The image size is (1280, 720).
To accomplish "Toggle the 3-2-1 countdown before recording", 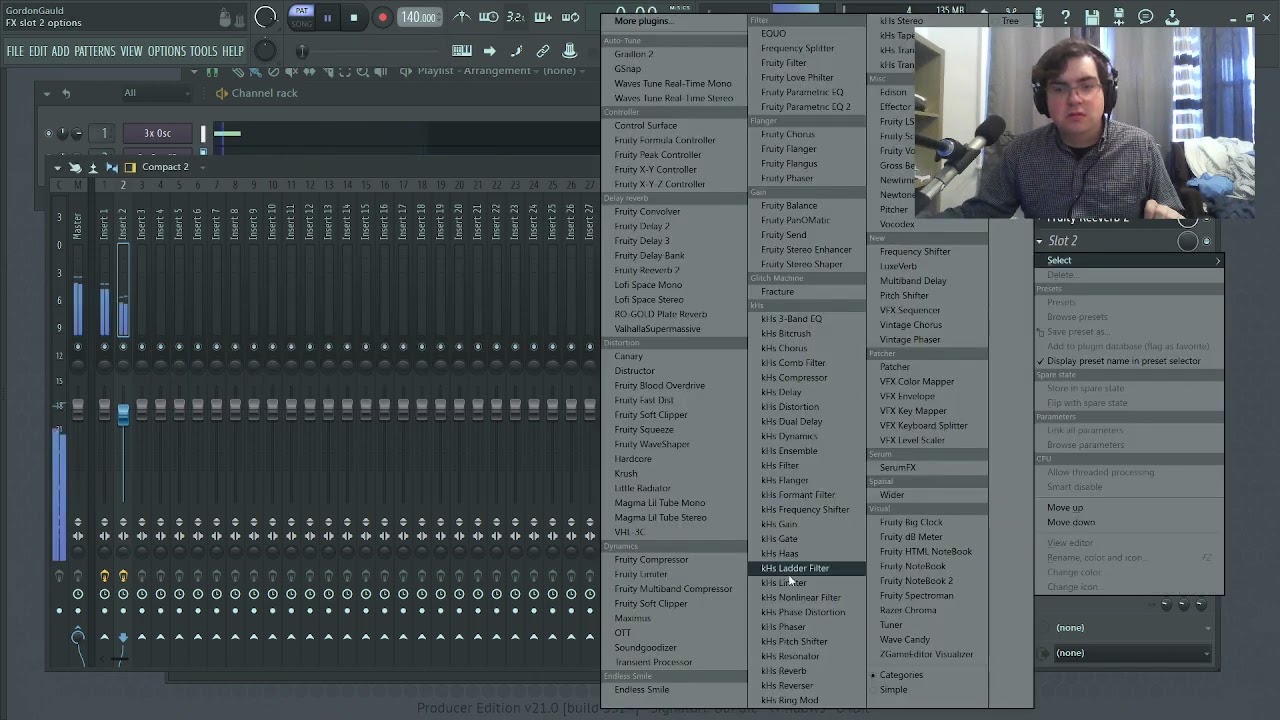I will (516, 17).
